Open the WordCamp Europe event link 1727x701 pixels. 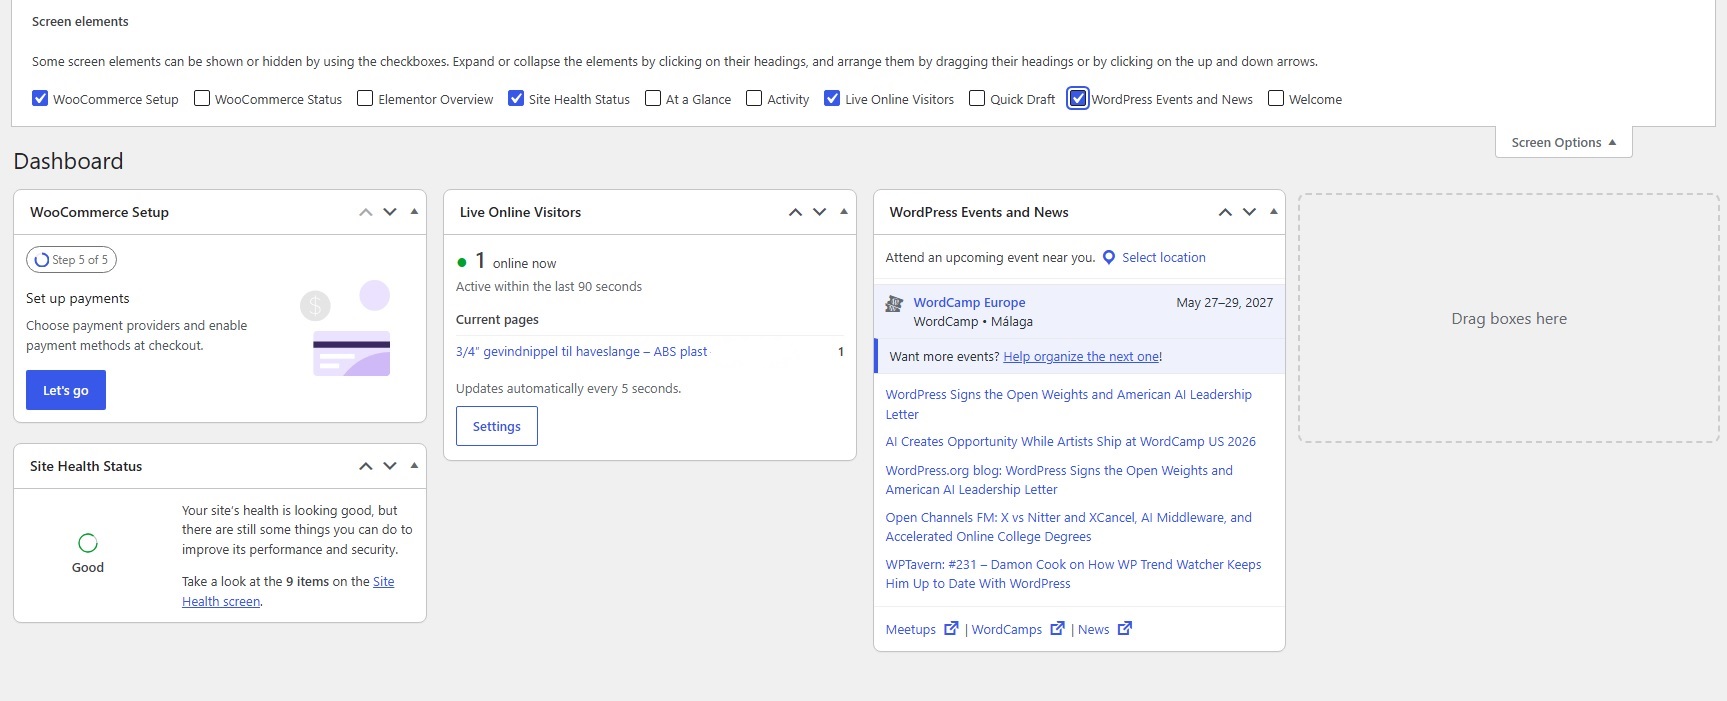coord(969,302)
